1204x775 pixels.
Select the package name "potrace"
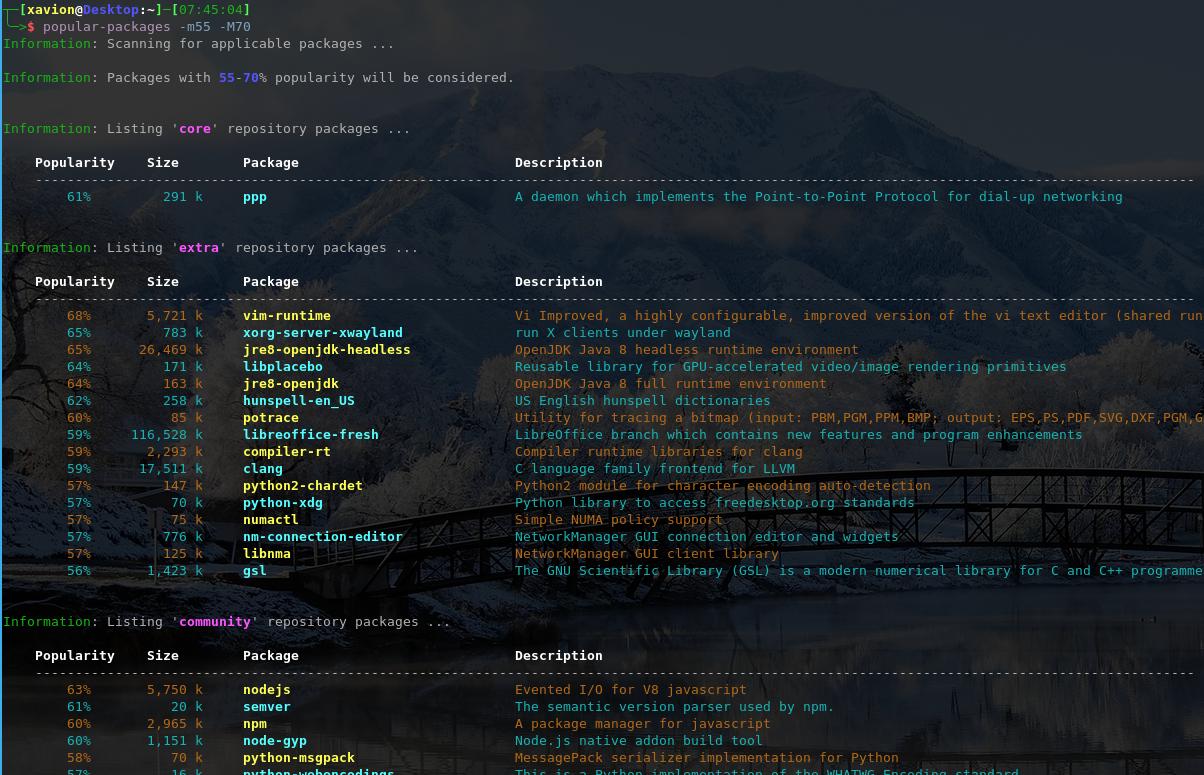click(271, 418)
